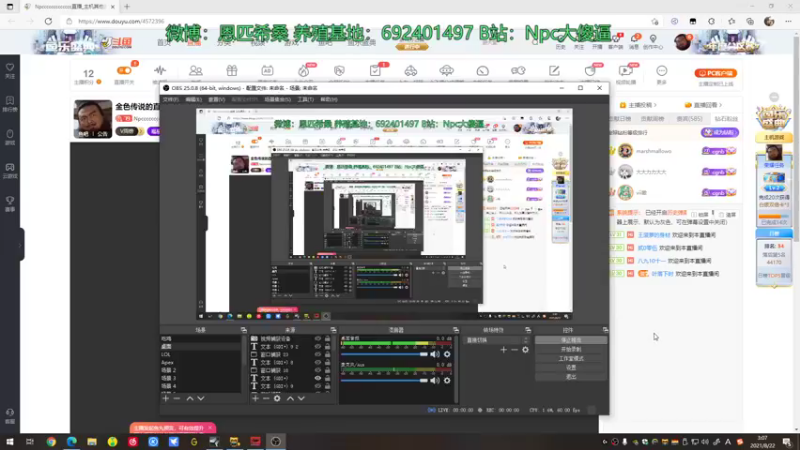Screen dimensions: 800x450
Task: Pop out the 控件 dock panel
Action: coord(605,330)
